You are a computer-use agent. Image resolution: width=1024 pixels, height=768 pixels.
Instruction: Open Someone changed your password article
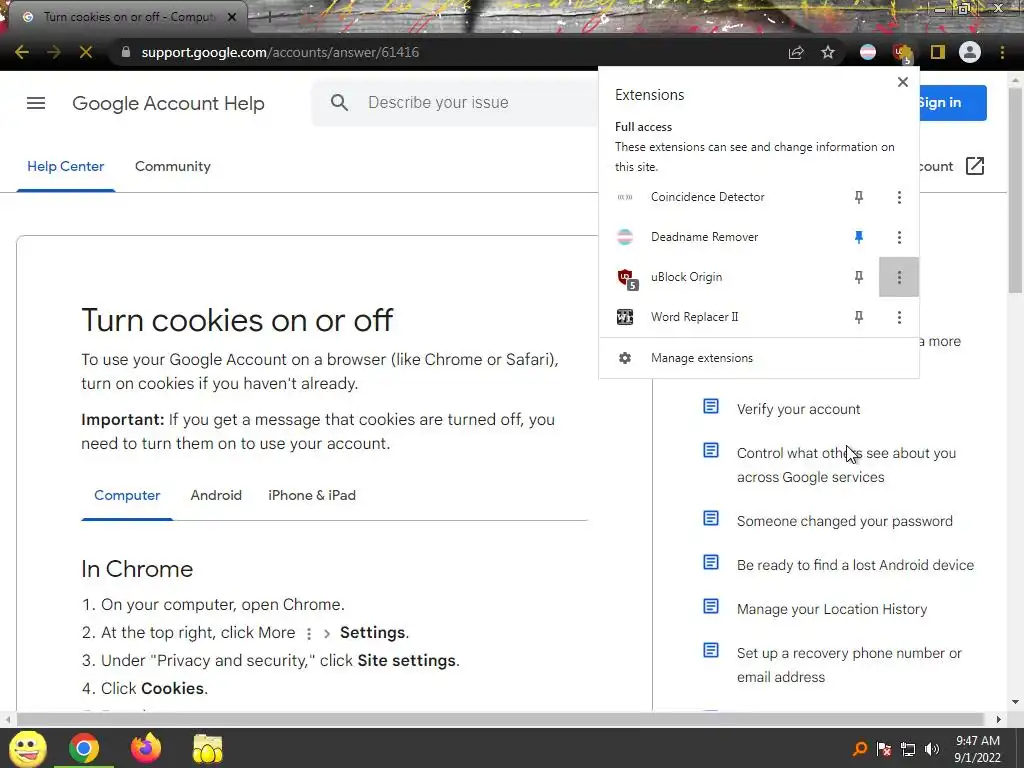(x=844, y=521)
